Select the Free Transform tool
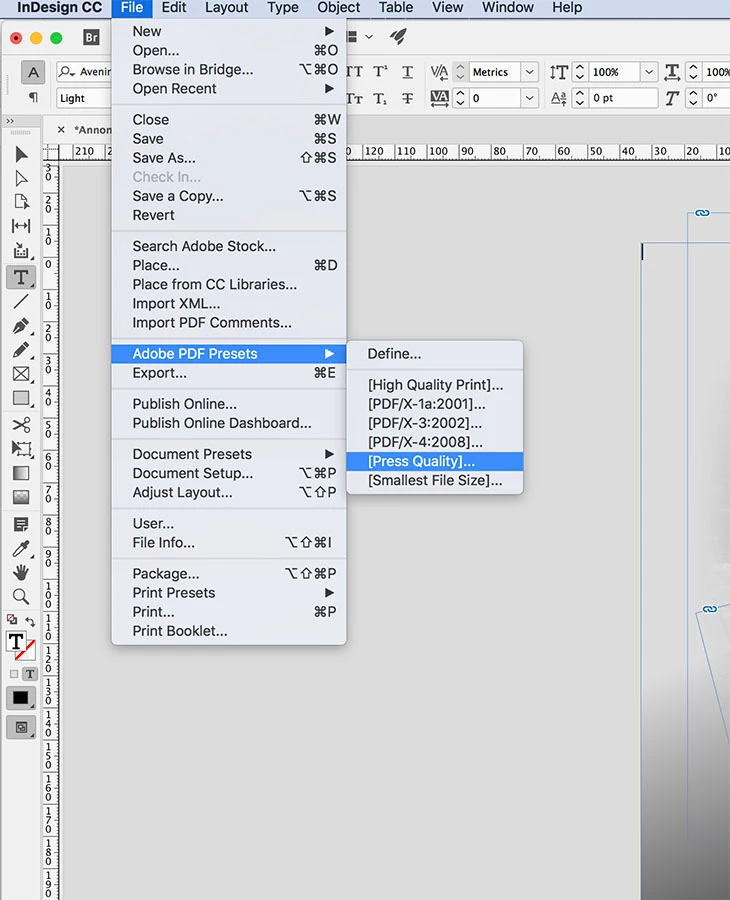The image size is (730, 900). (x=21, y=449)
